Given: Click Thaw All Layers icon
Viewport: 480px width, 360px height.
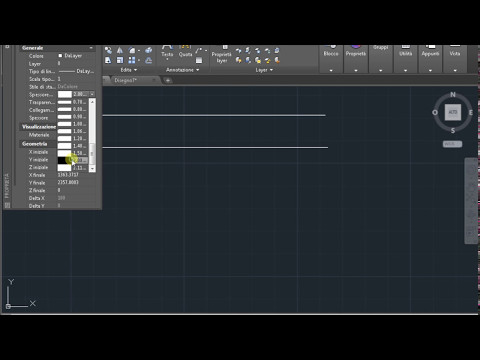Looking at the screenshot, I should 258,60.
